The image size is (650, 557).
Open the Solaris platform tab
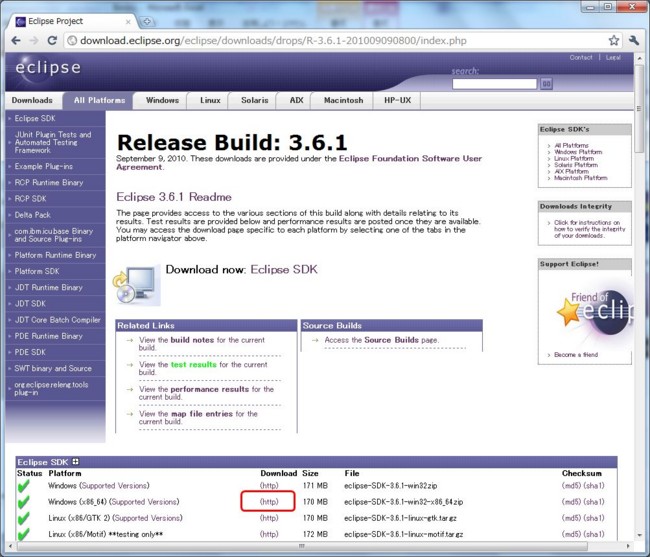[255, 100]
